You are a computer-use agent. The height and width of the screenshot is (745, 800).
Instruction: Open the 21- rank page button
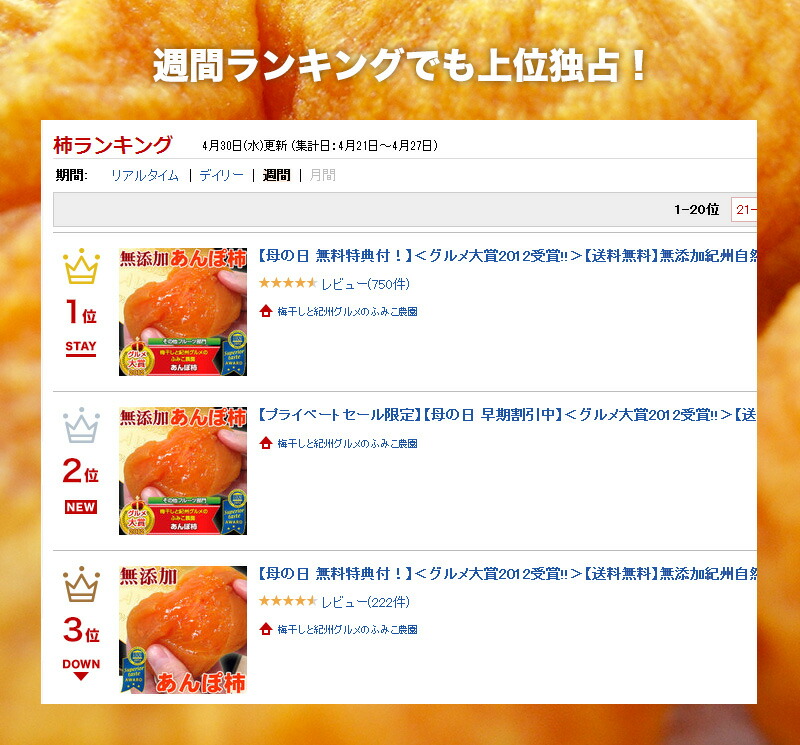744,209
